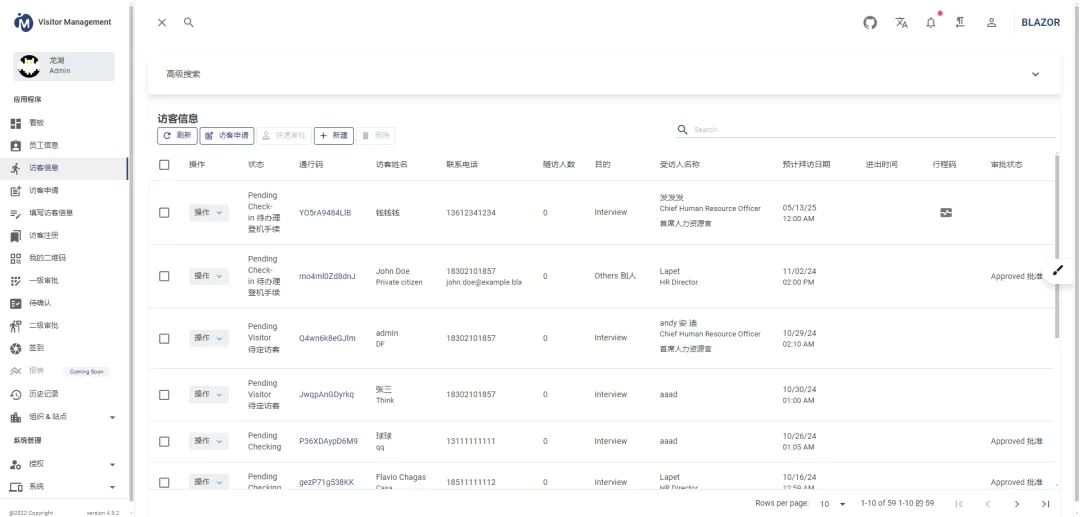Click the 我的二维码 QR code icon
This screenshot has width=1080, height=517.
point(16,259)
